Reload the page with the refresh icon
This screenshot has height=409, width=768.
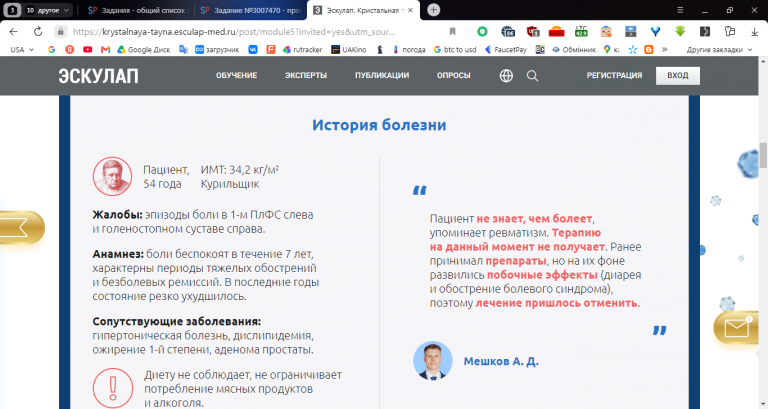point(38,32)
